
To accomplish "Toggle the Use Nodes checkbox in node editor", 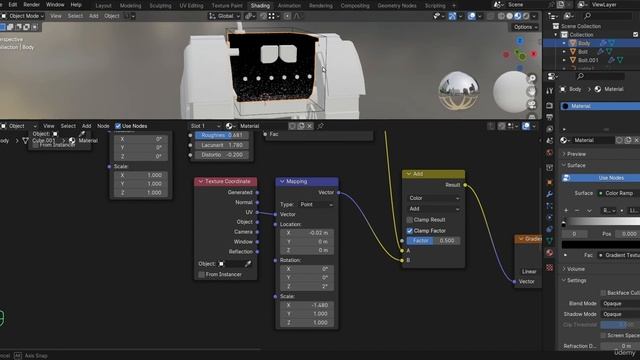I will pyautogui.click(x=118, y=126).
